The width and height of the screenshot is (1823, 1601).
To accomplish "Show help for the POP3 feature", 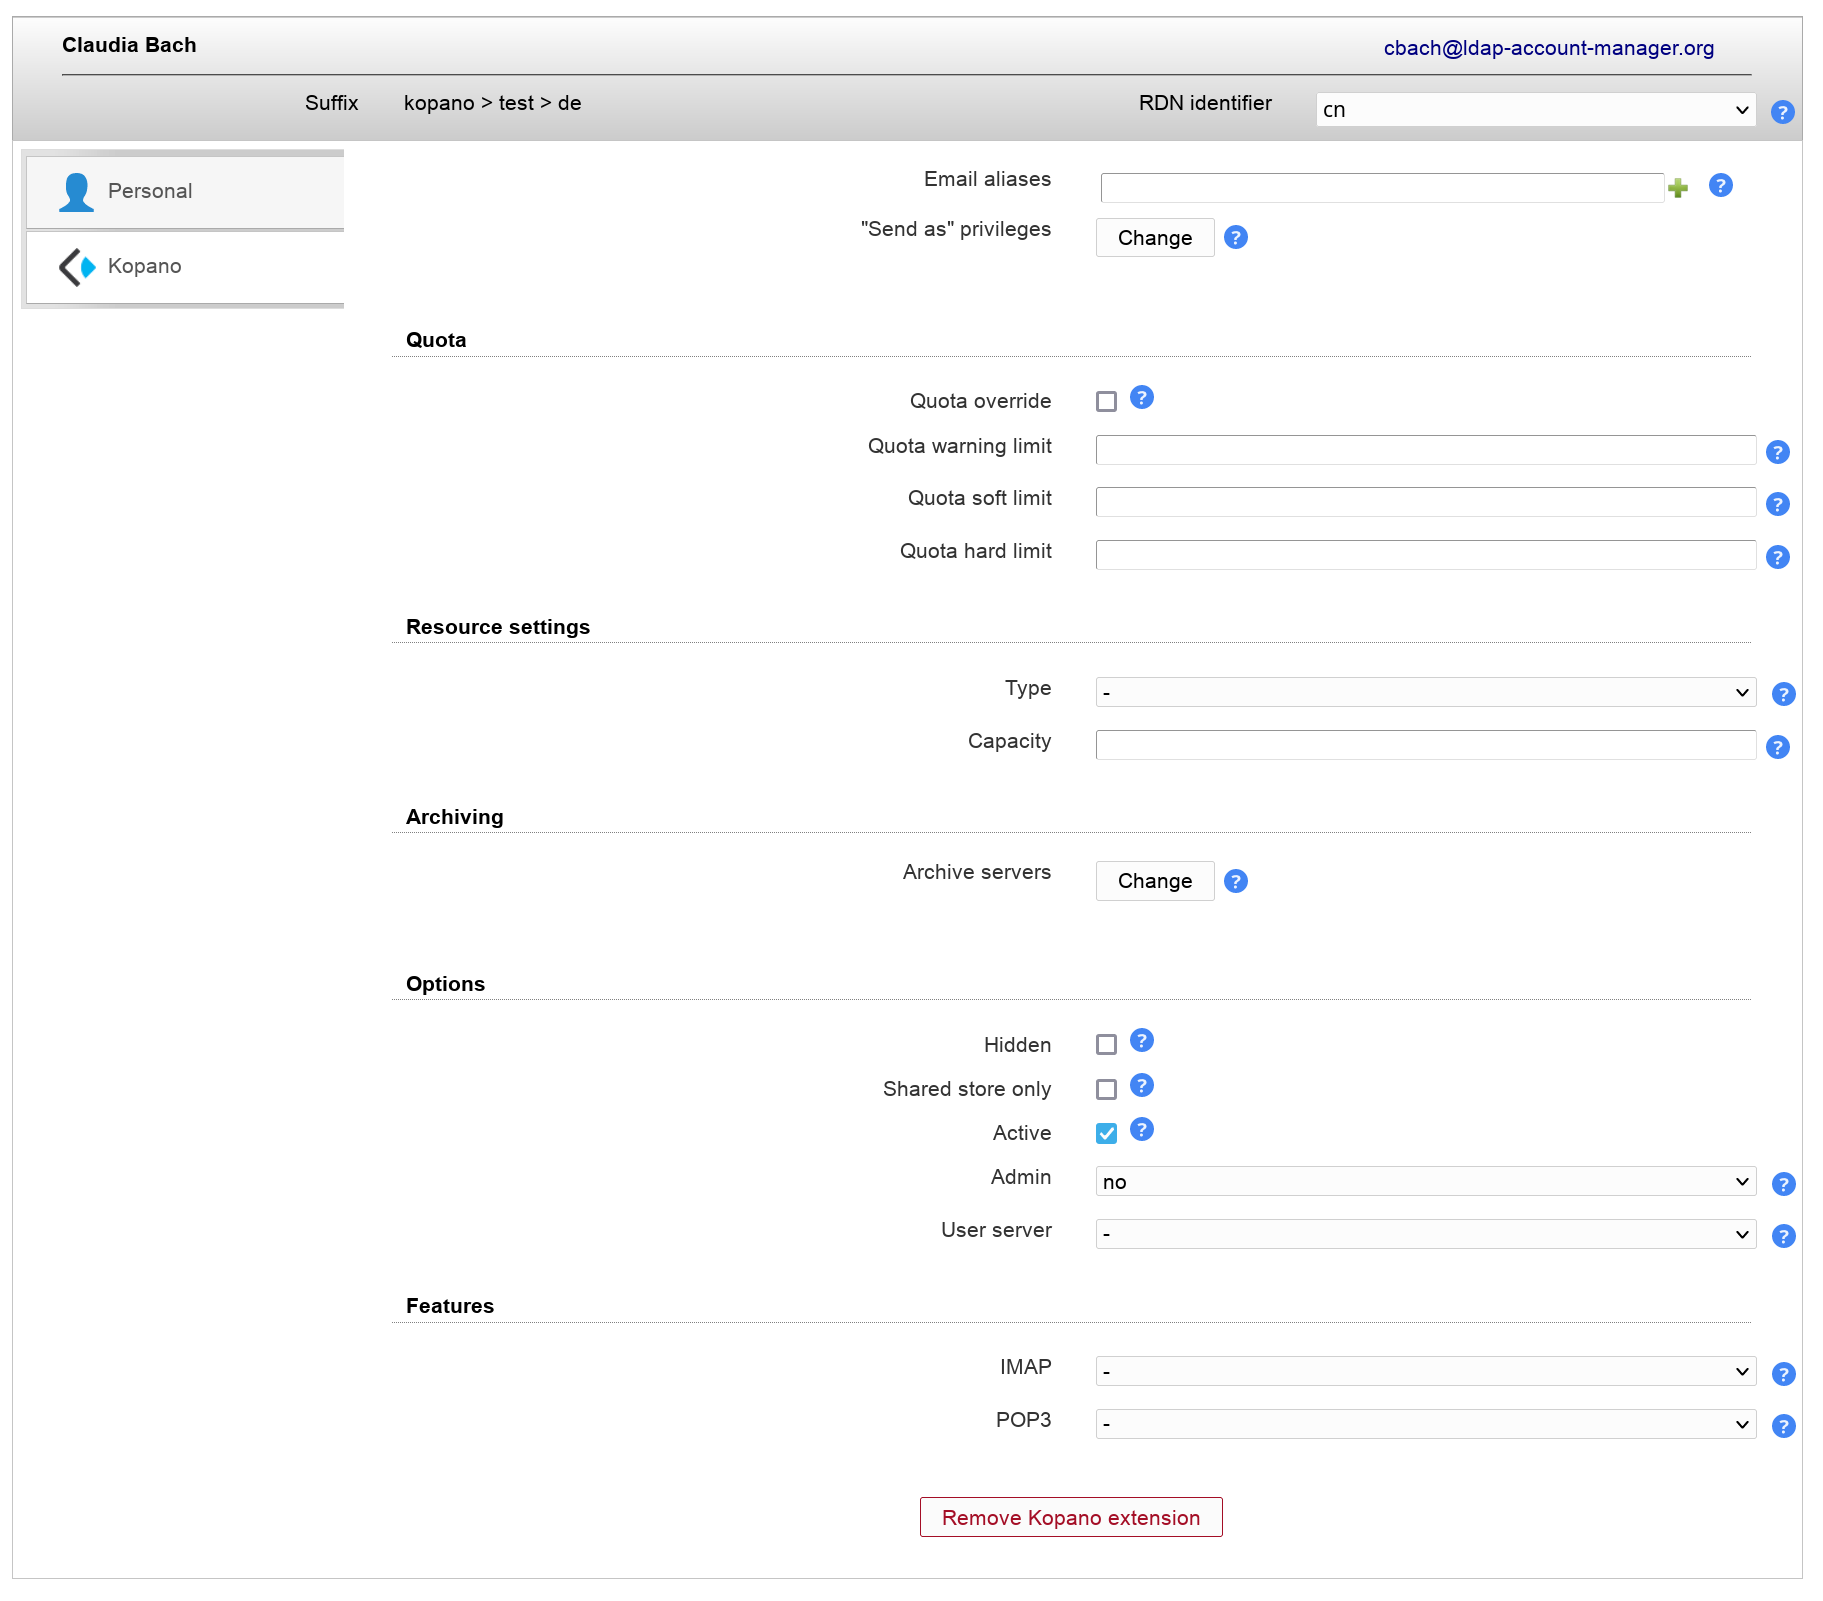I will pos(1783,1426).
